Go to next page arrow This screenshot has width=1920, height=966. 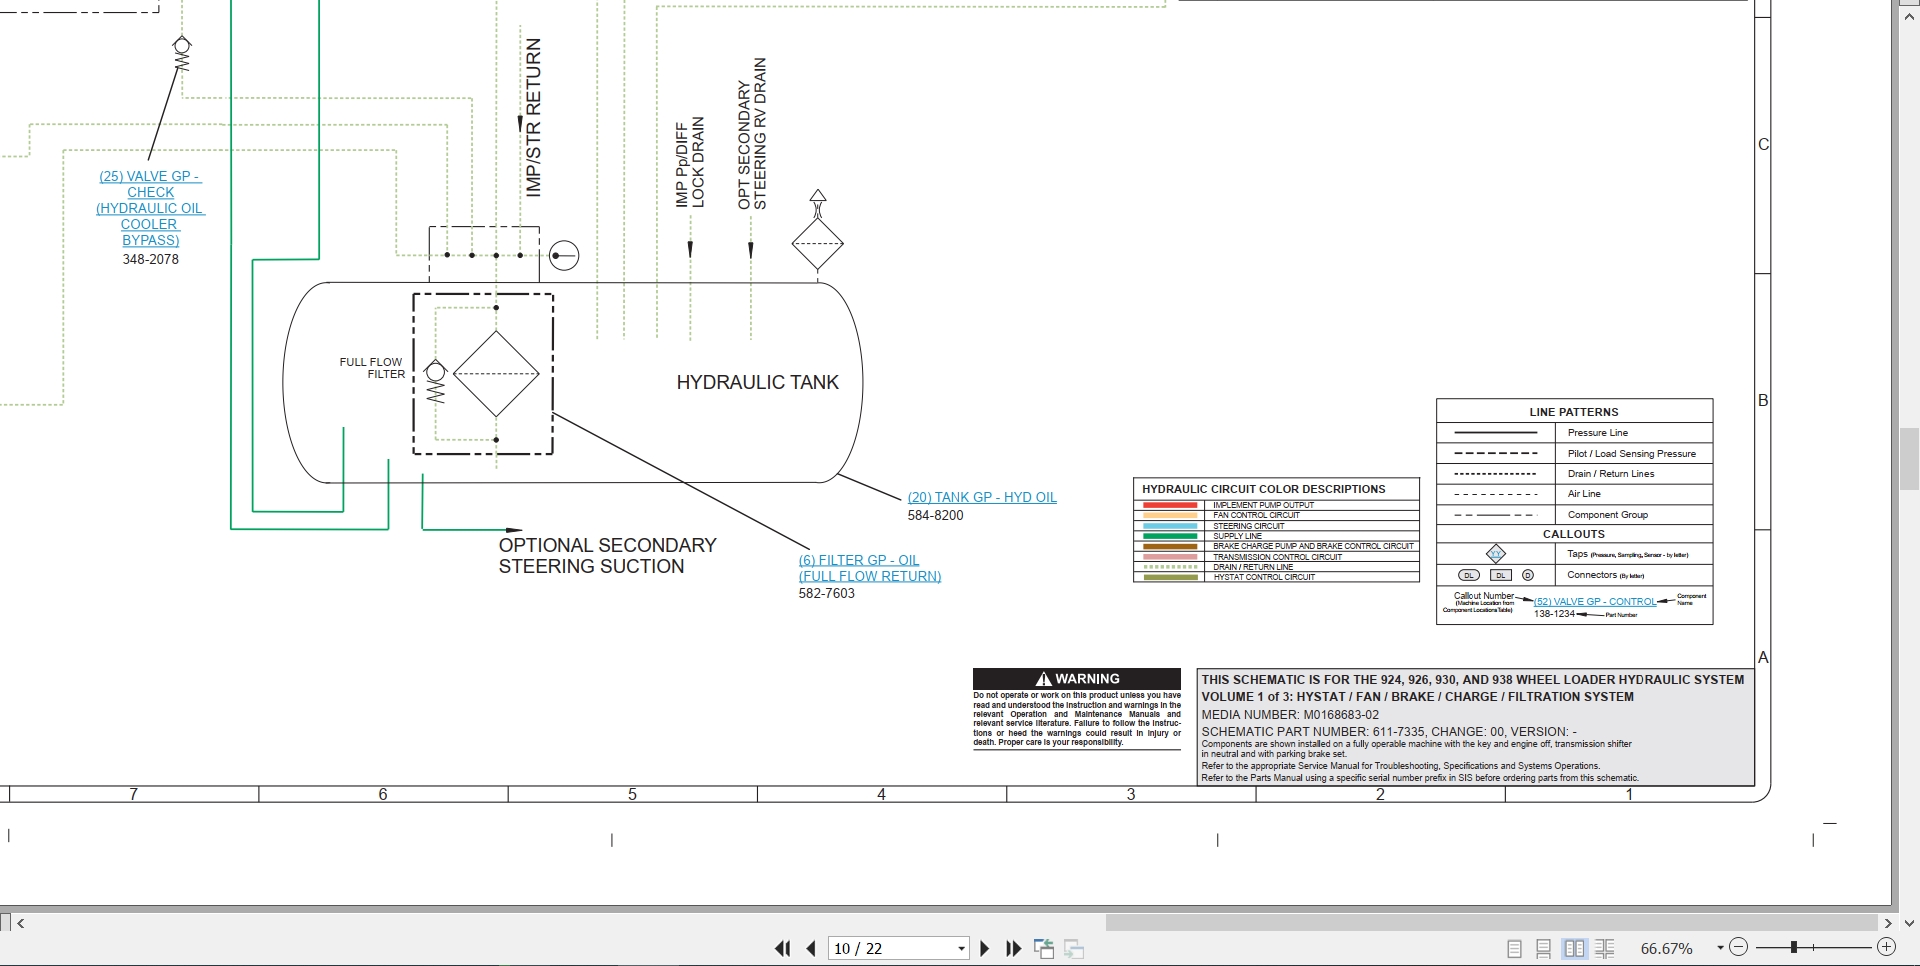coord(984,948)
